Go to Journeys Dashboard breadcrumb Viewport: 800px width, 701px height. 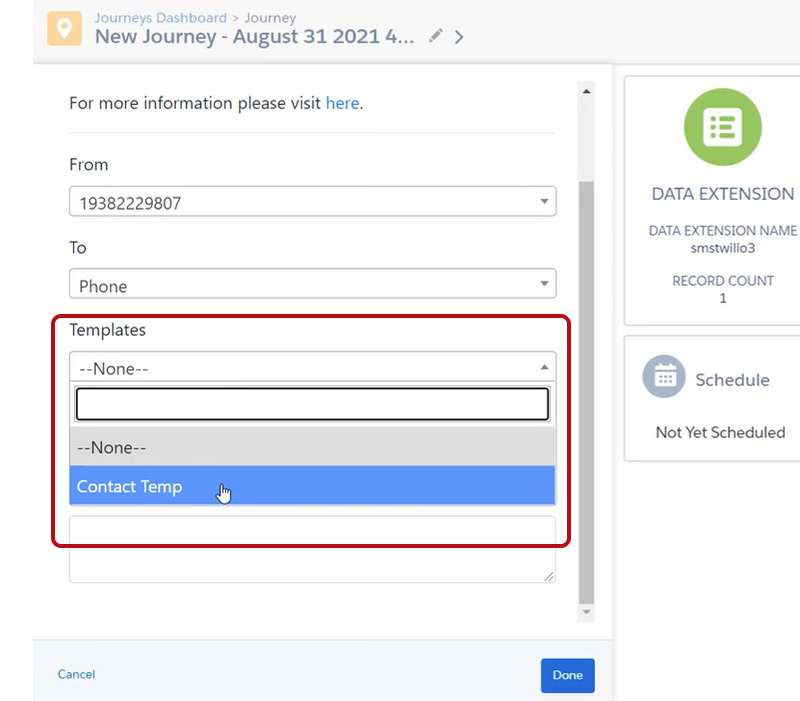(x=160, y=18)
